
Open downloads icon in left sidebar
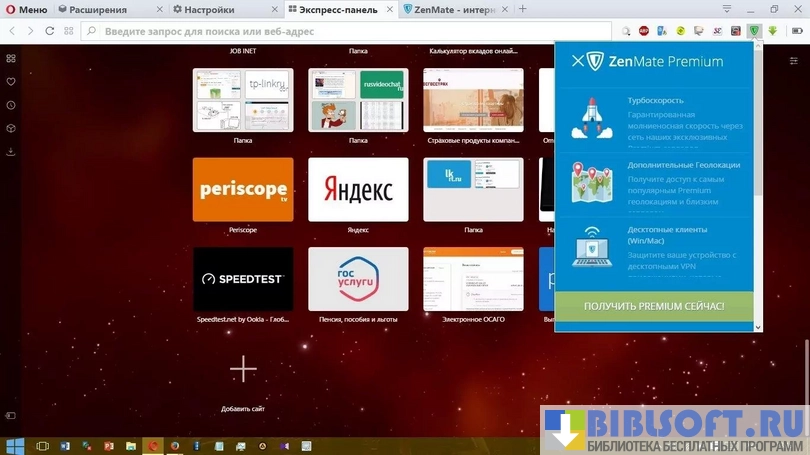click(10, 152)
